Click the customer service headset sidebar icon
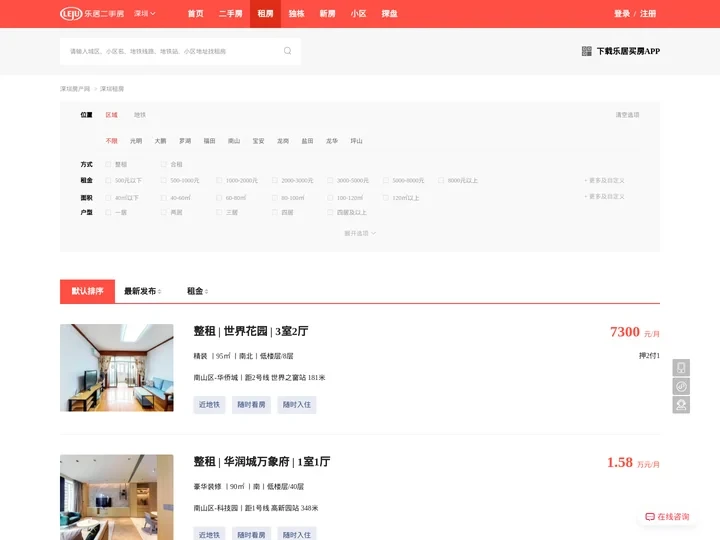Viewport: 720px width, 540px height. (681, 405)
